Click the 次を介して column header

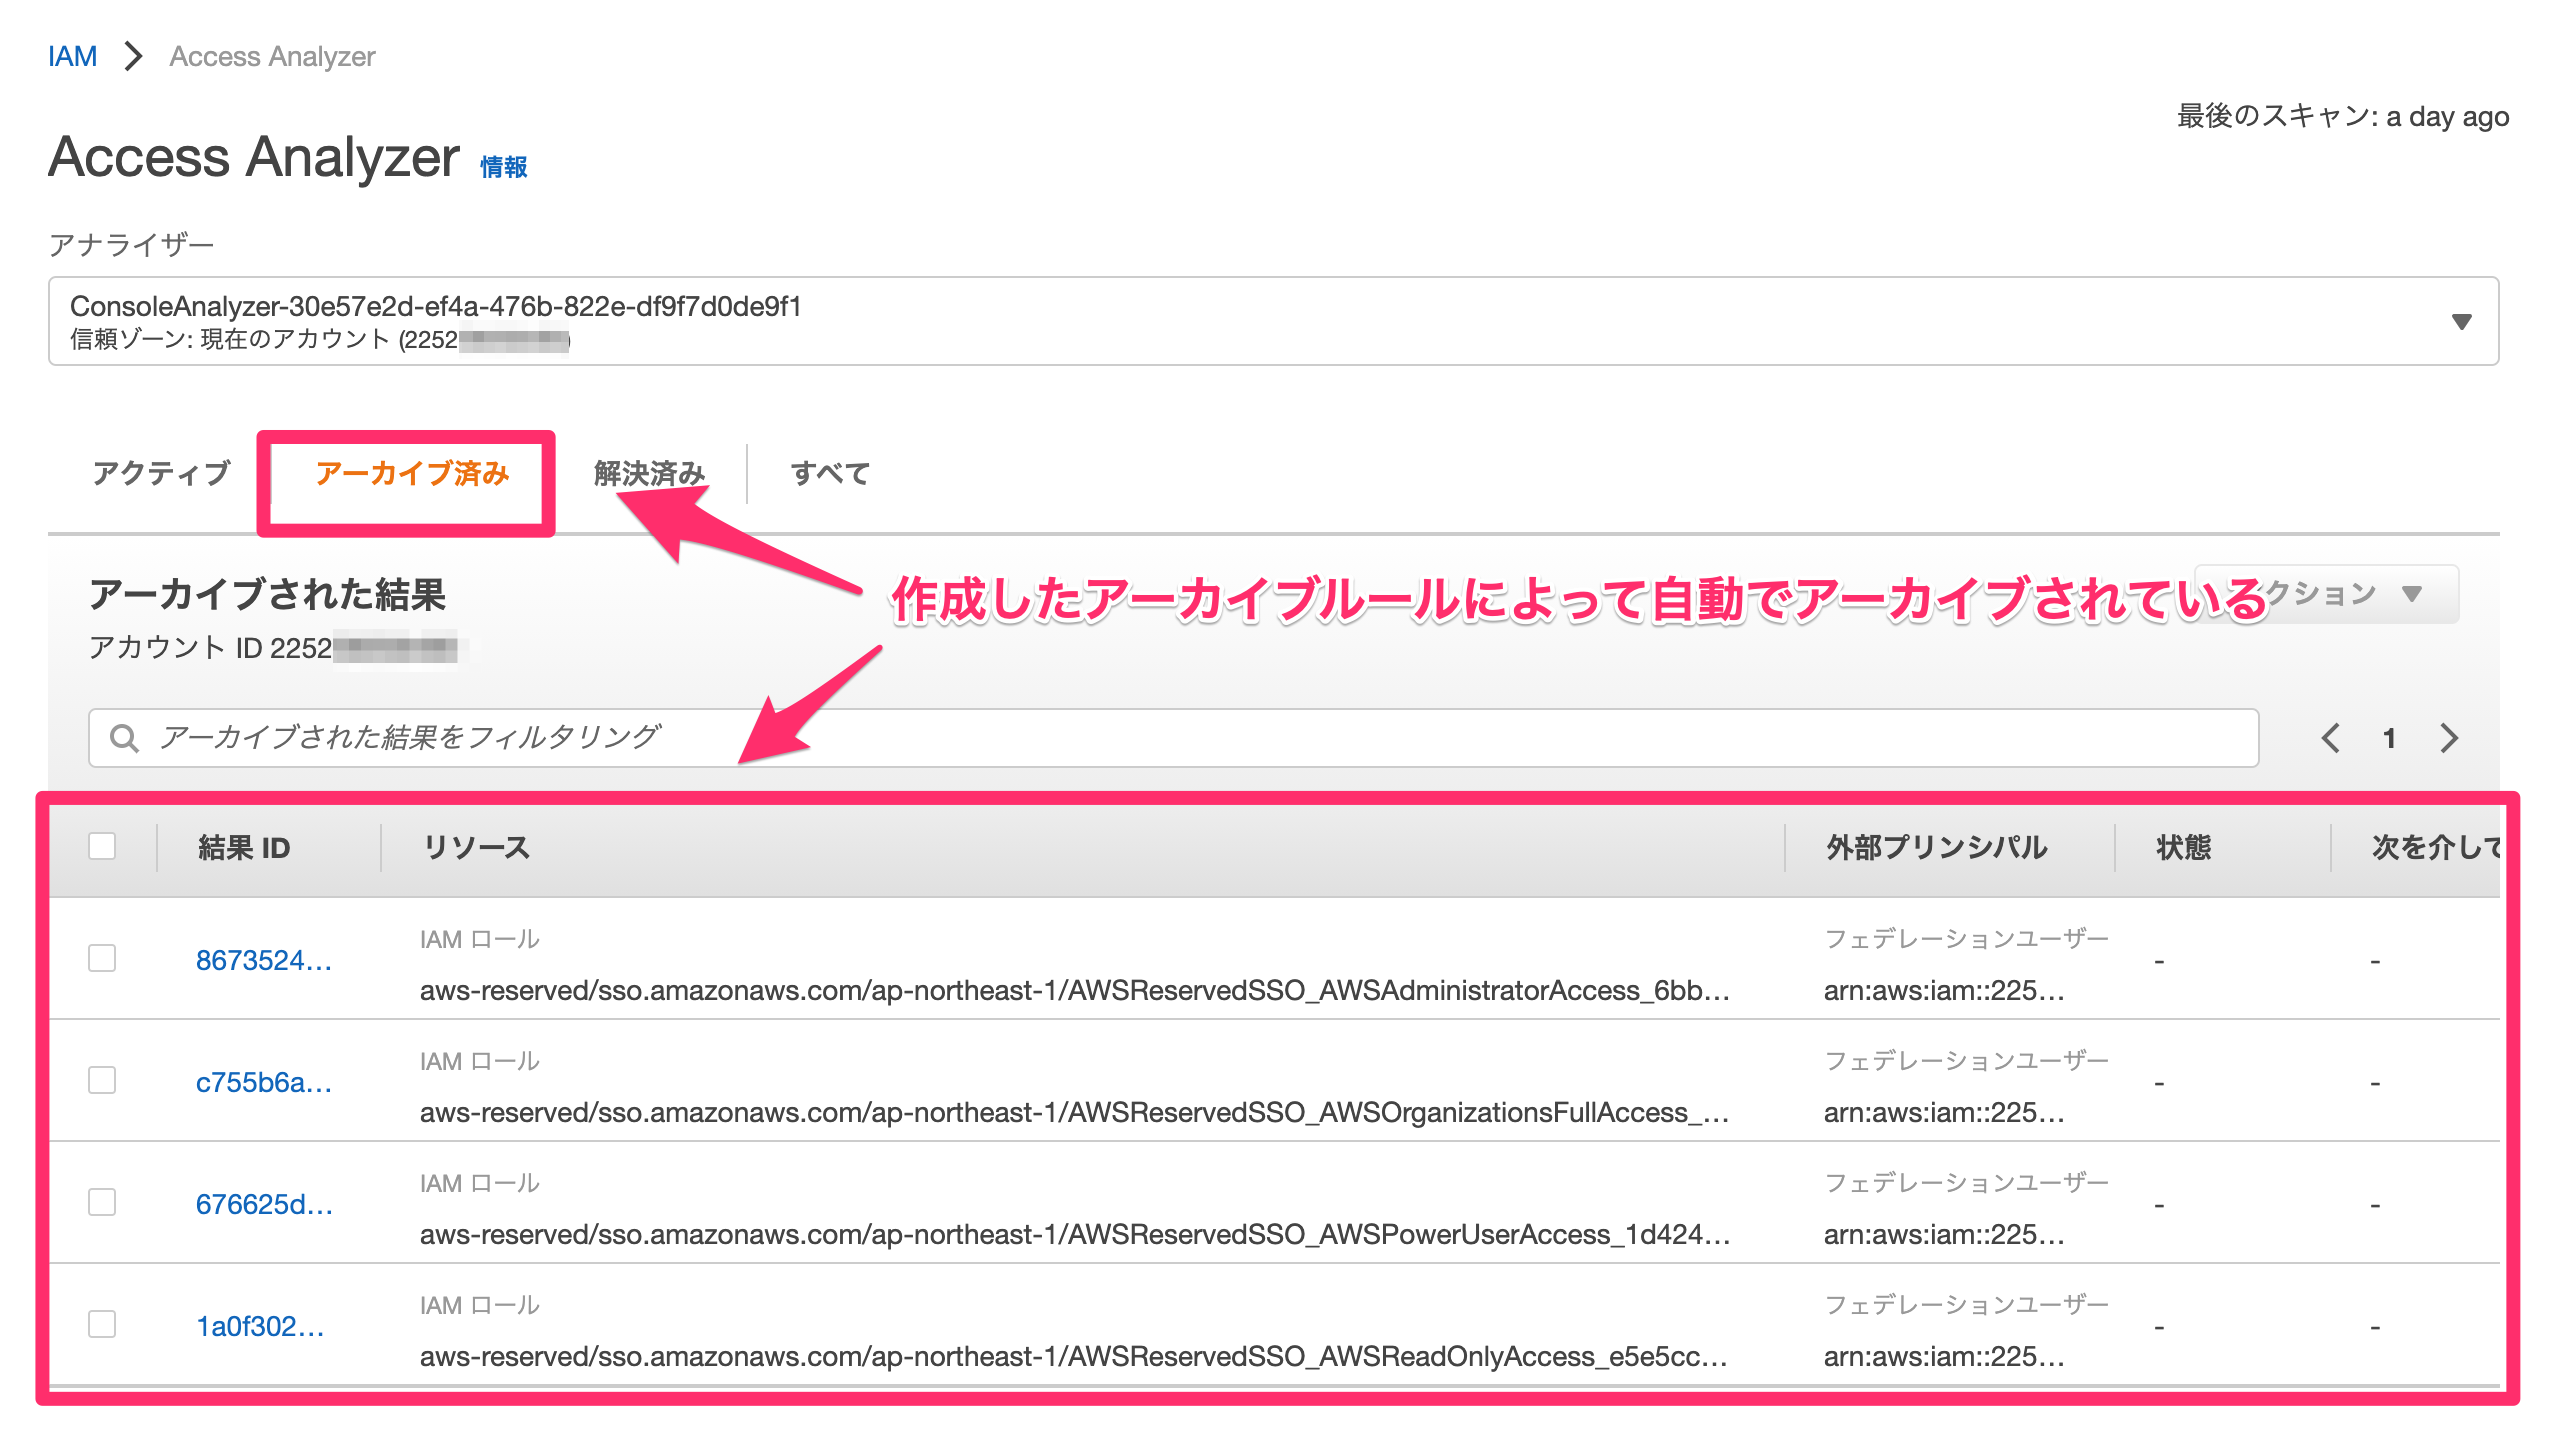(2436, 848)
